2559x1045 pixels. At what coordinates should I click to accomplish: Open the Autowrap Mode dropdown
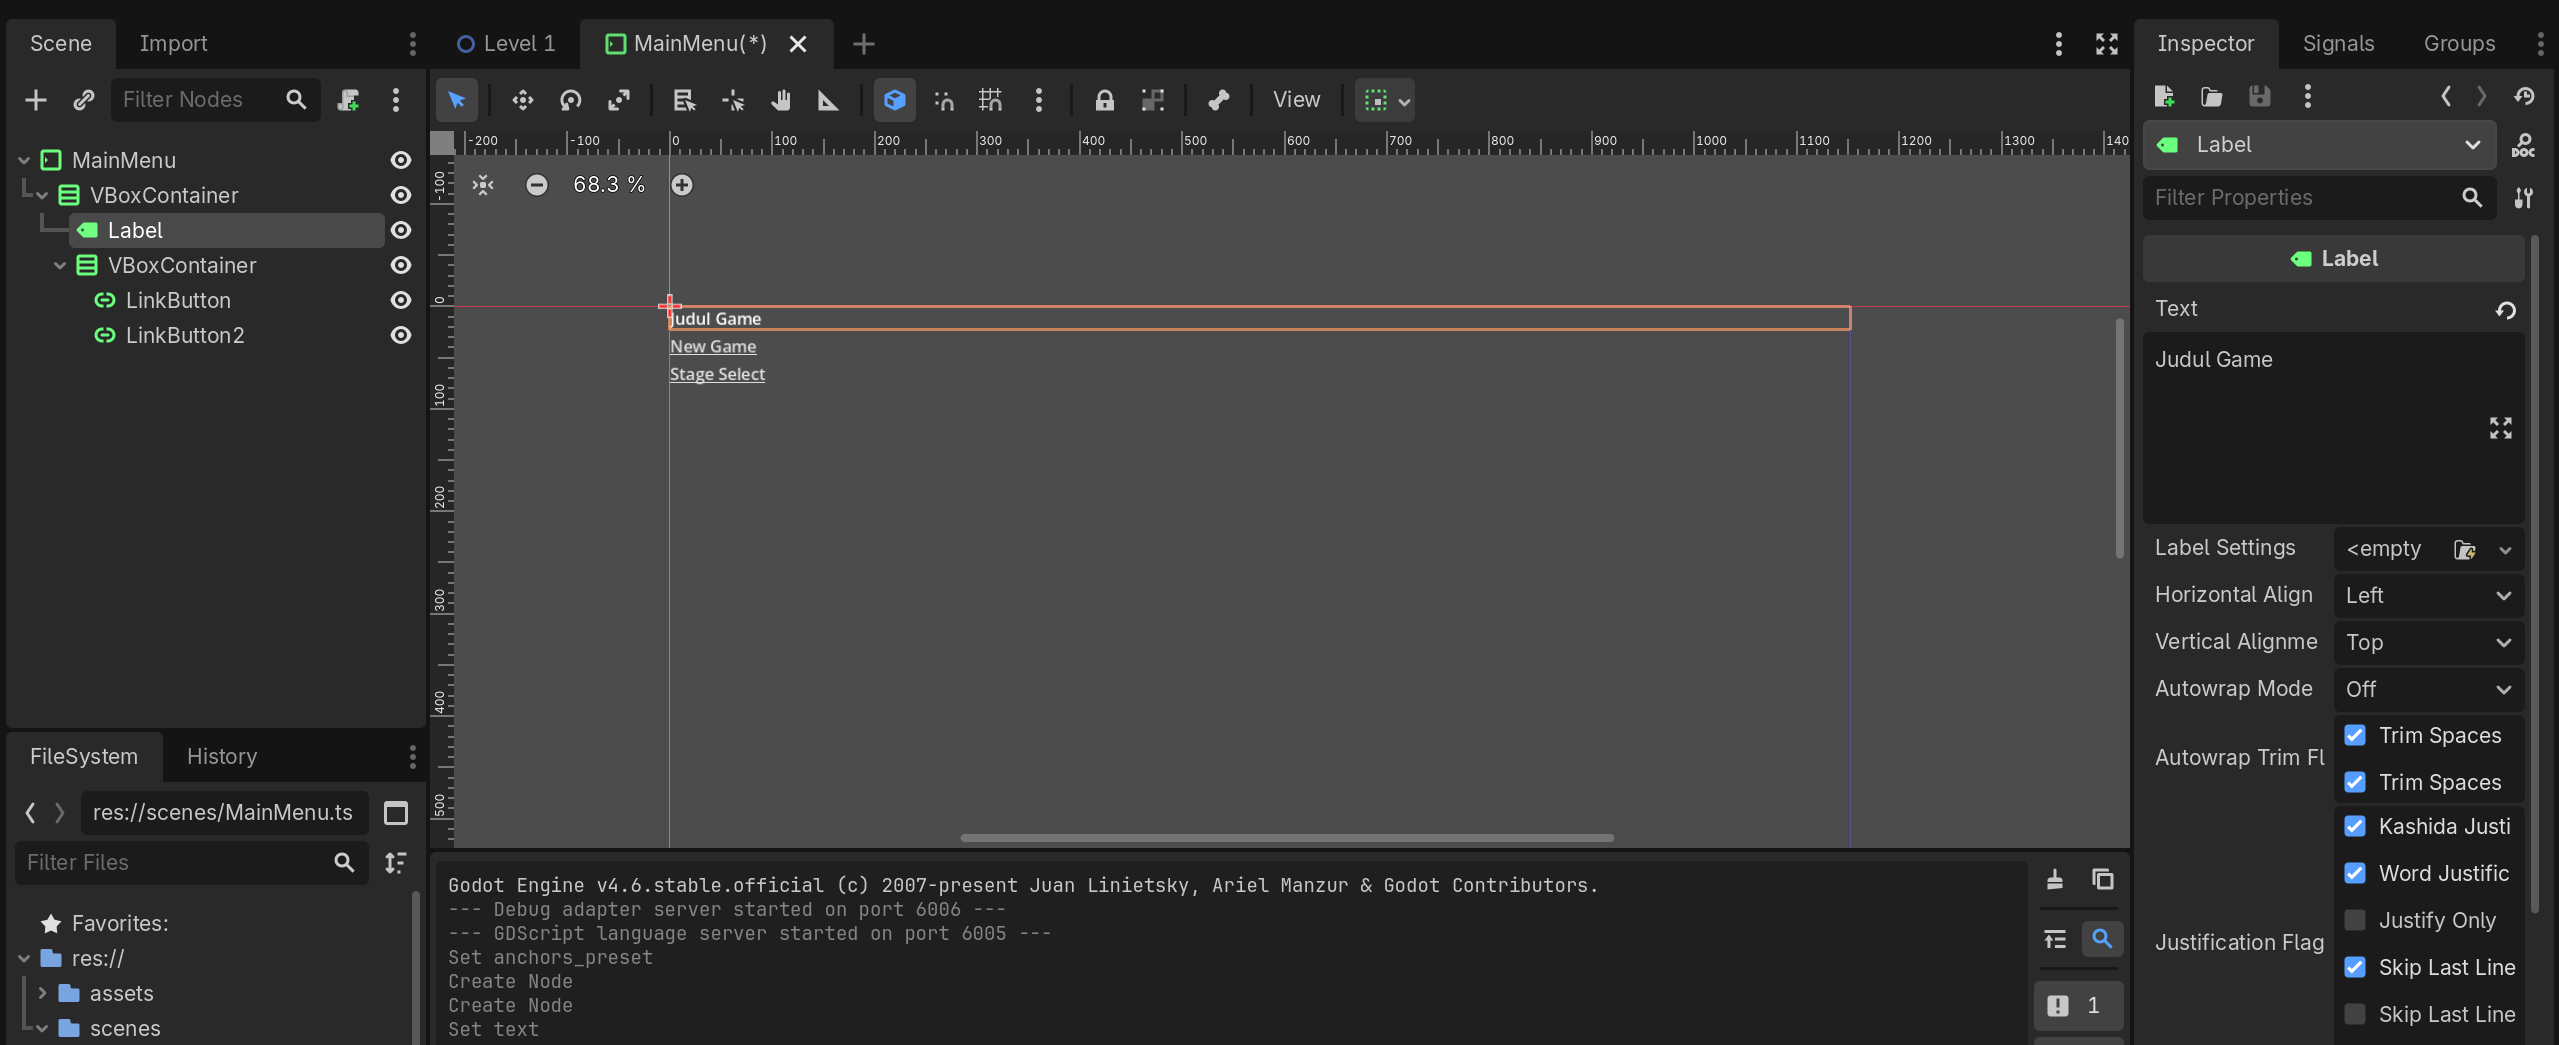click(x=2427, y=689)
